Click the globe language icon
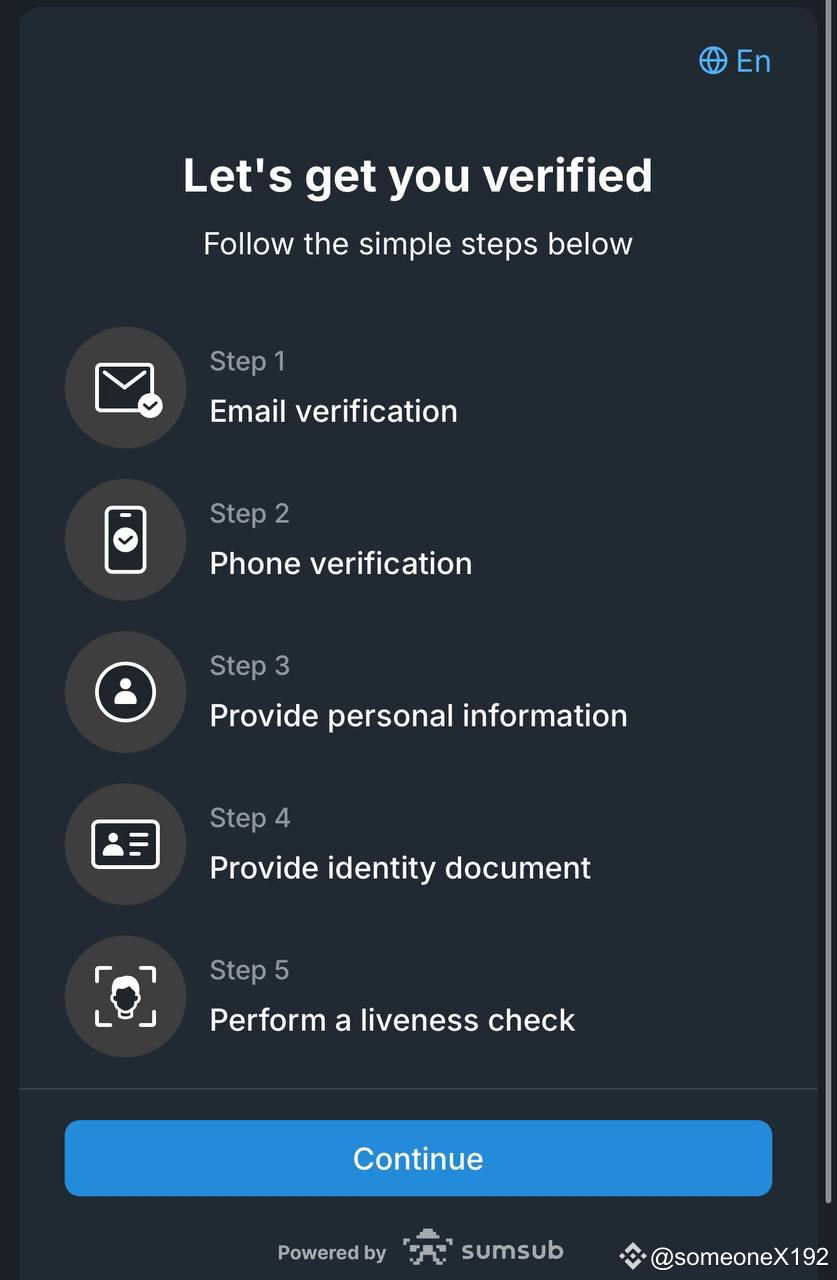 (712, 61)
